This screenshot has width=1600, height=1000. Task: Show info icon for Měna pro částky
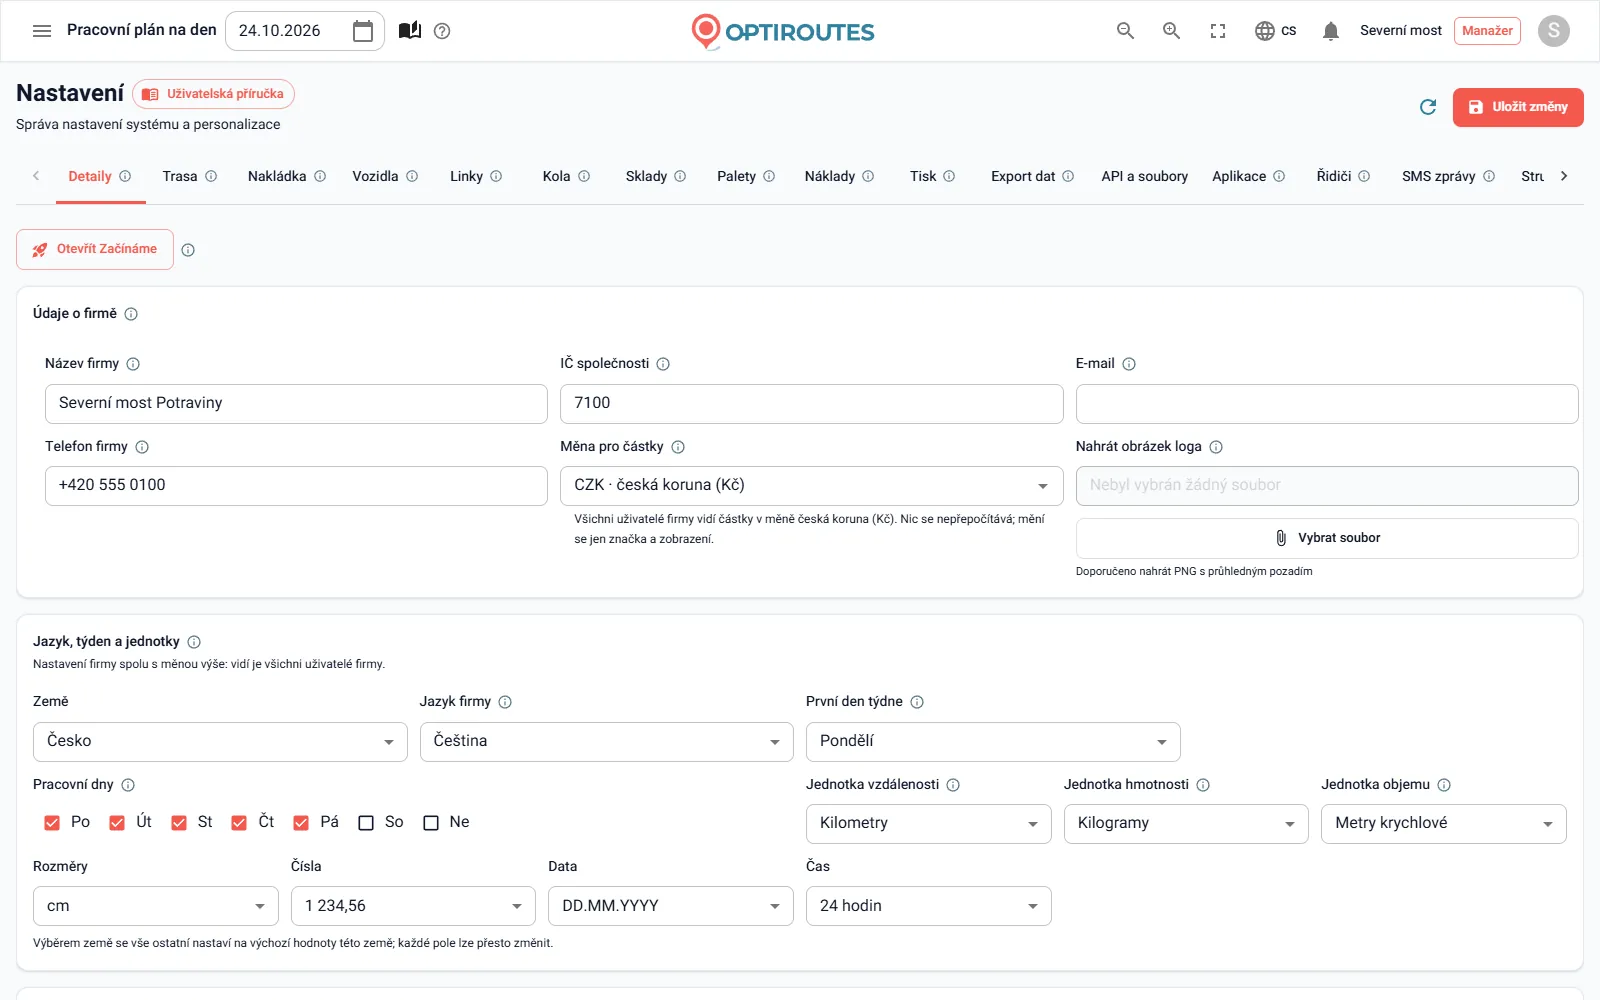tap(678, 447)
